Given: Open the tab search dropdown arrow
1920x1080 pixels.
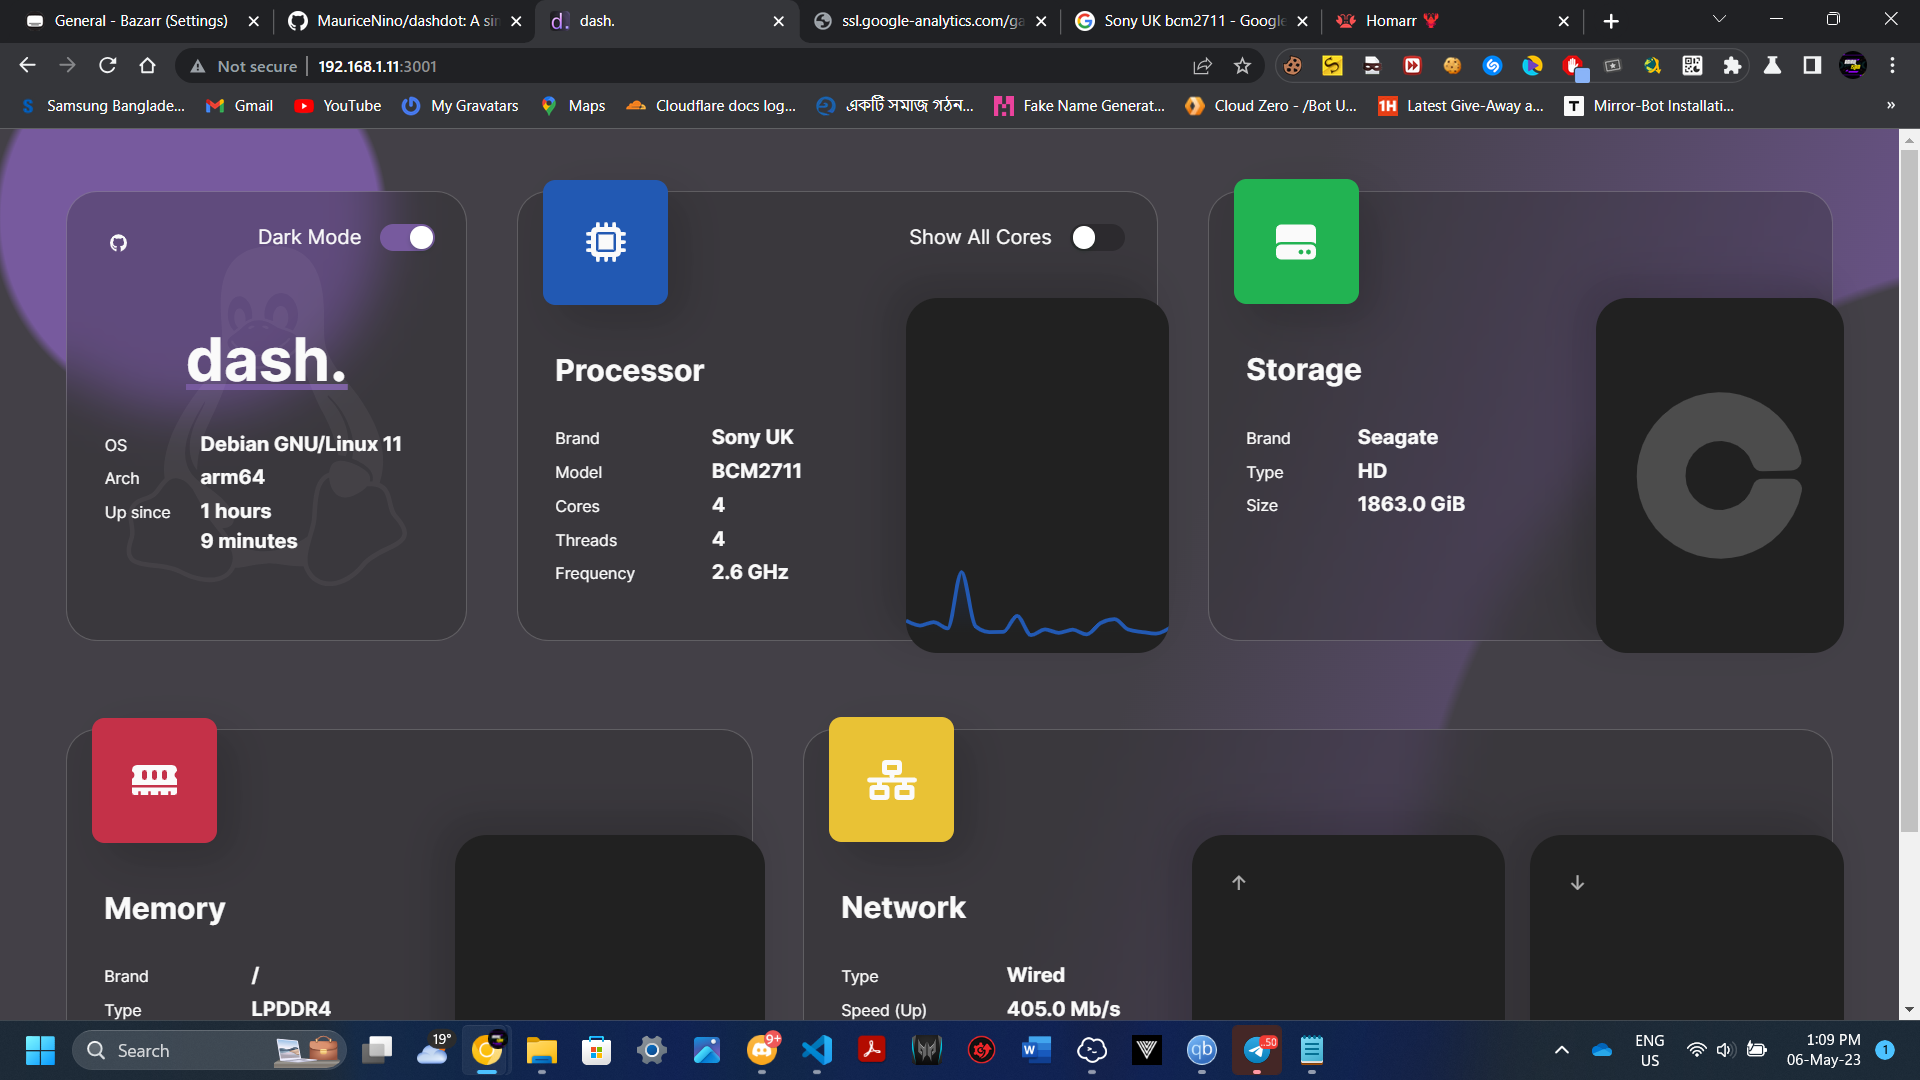Looking at the screenshot, I should point(1719,20).
